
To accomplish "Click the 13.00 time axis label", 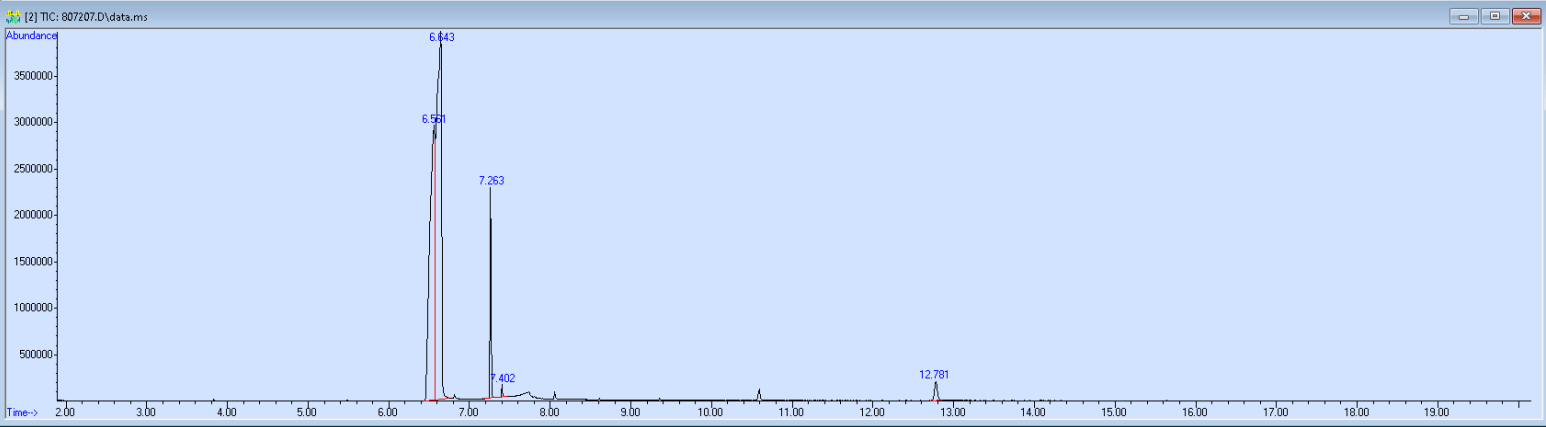I will (953, 412).
